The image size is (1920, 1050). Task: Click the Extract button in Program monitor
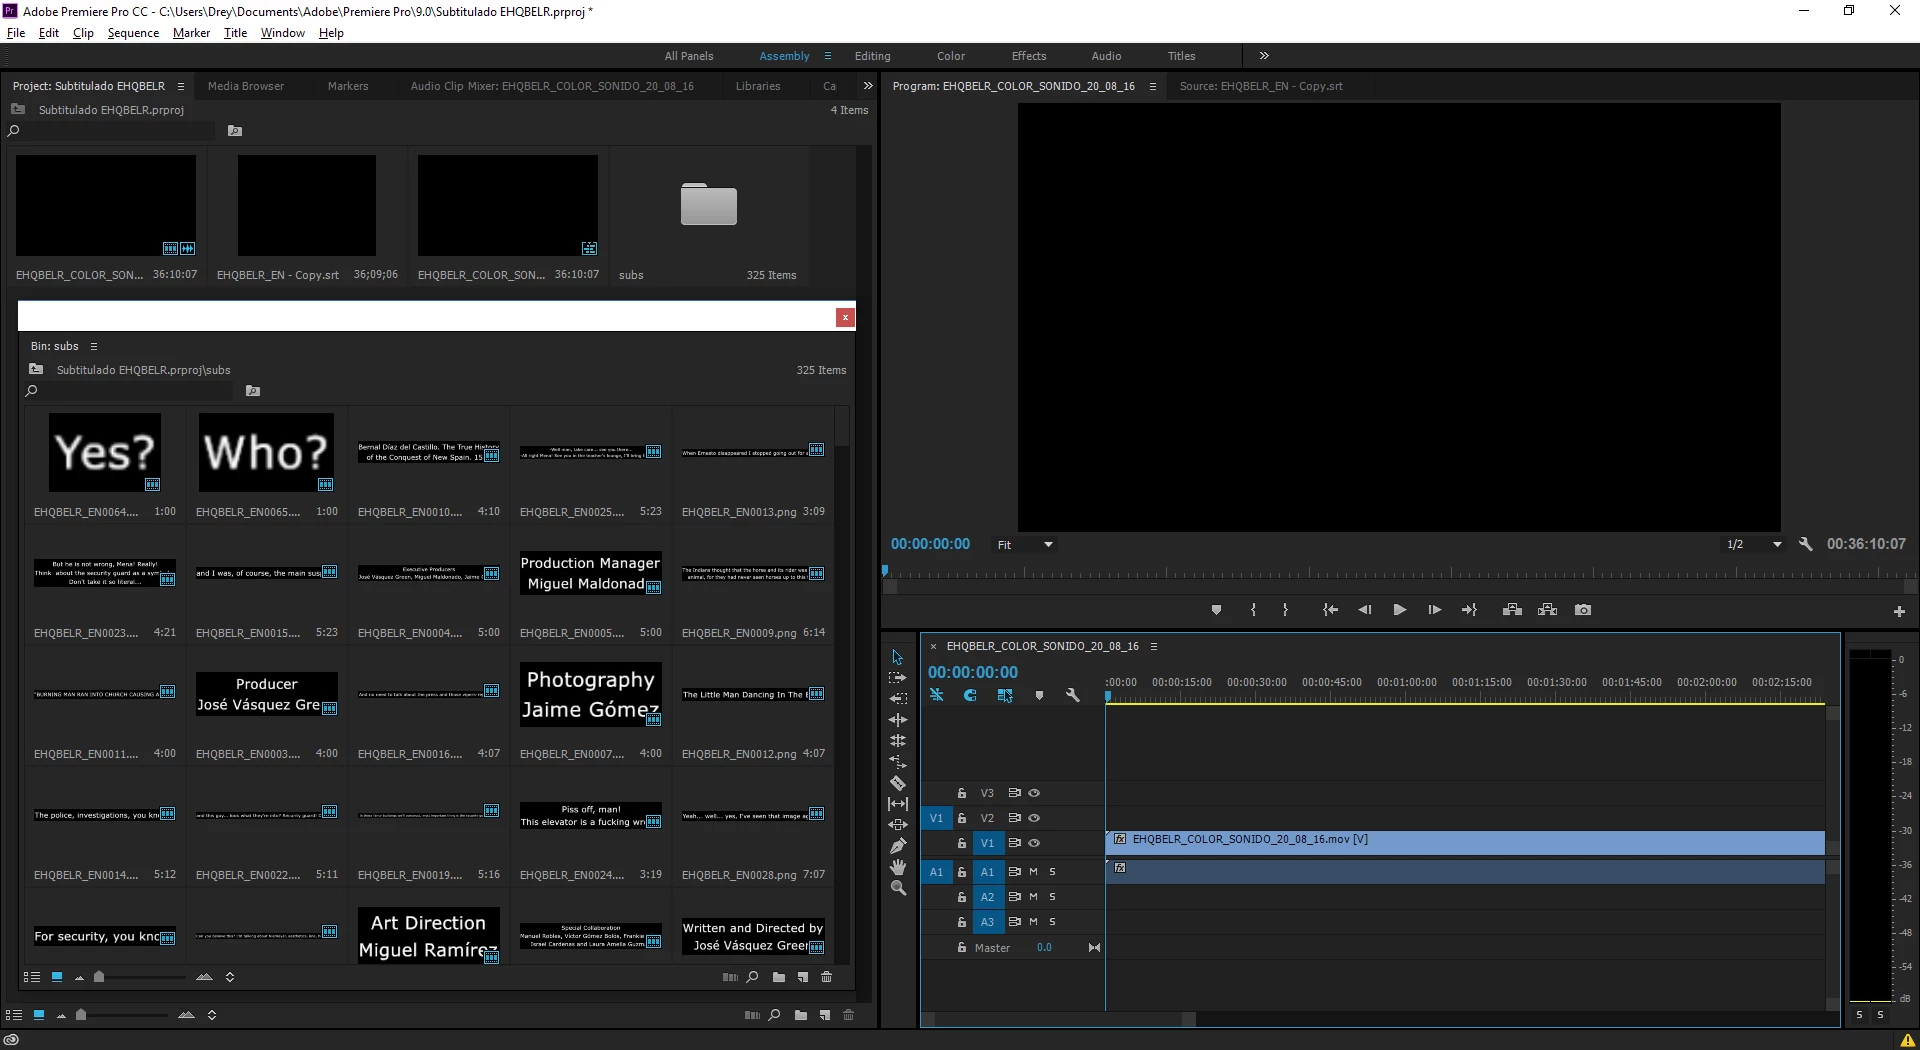[1548, 610]
